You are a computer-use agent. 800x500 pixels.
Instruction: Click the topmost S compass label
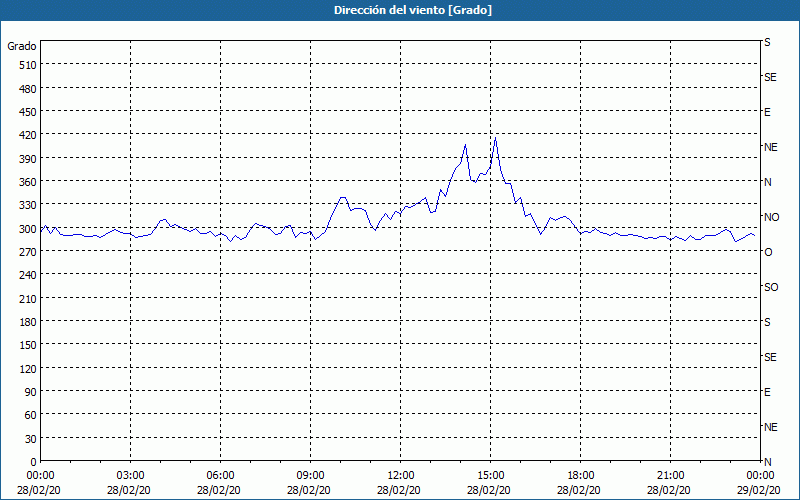[767, 42]
